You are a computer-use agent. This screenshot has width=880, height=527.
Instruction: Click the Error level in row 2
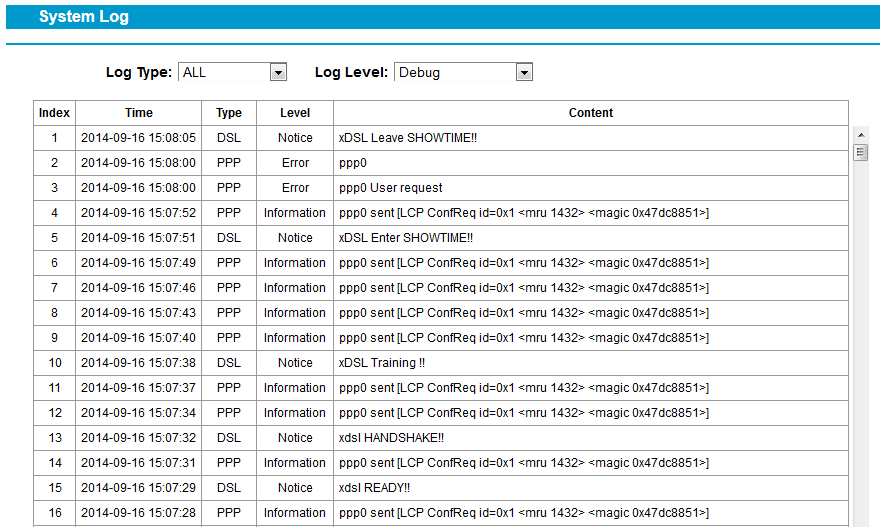(x=295, y=163)
